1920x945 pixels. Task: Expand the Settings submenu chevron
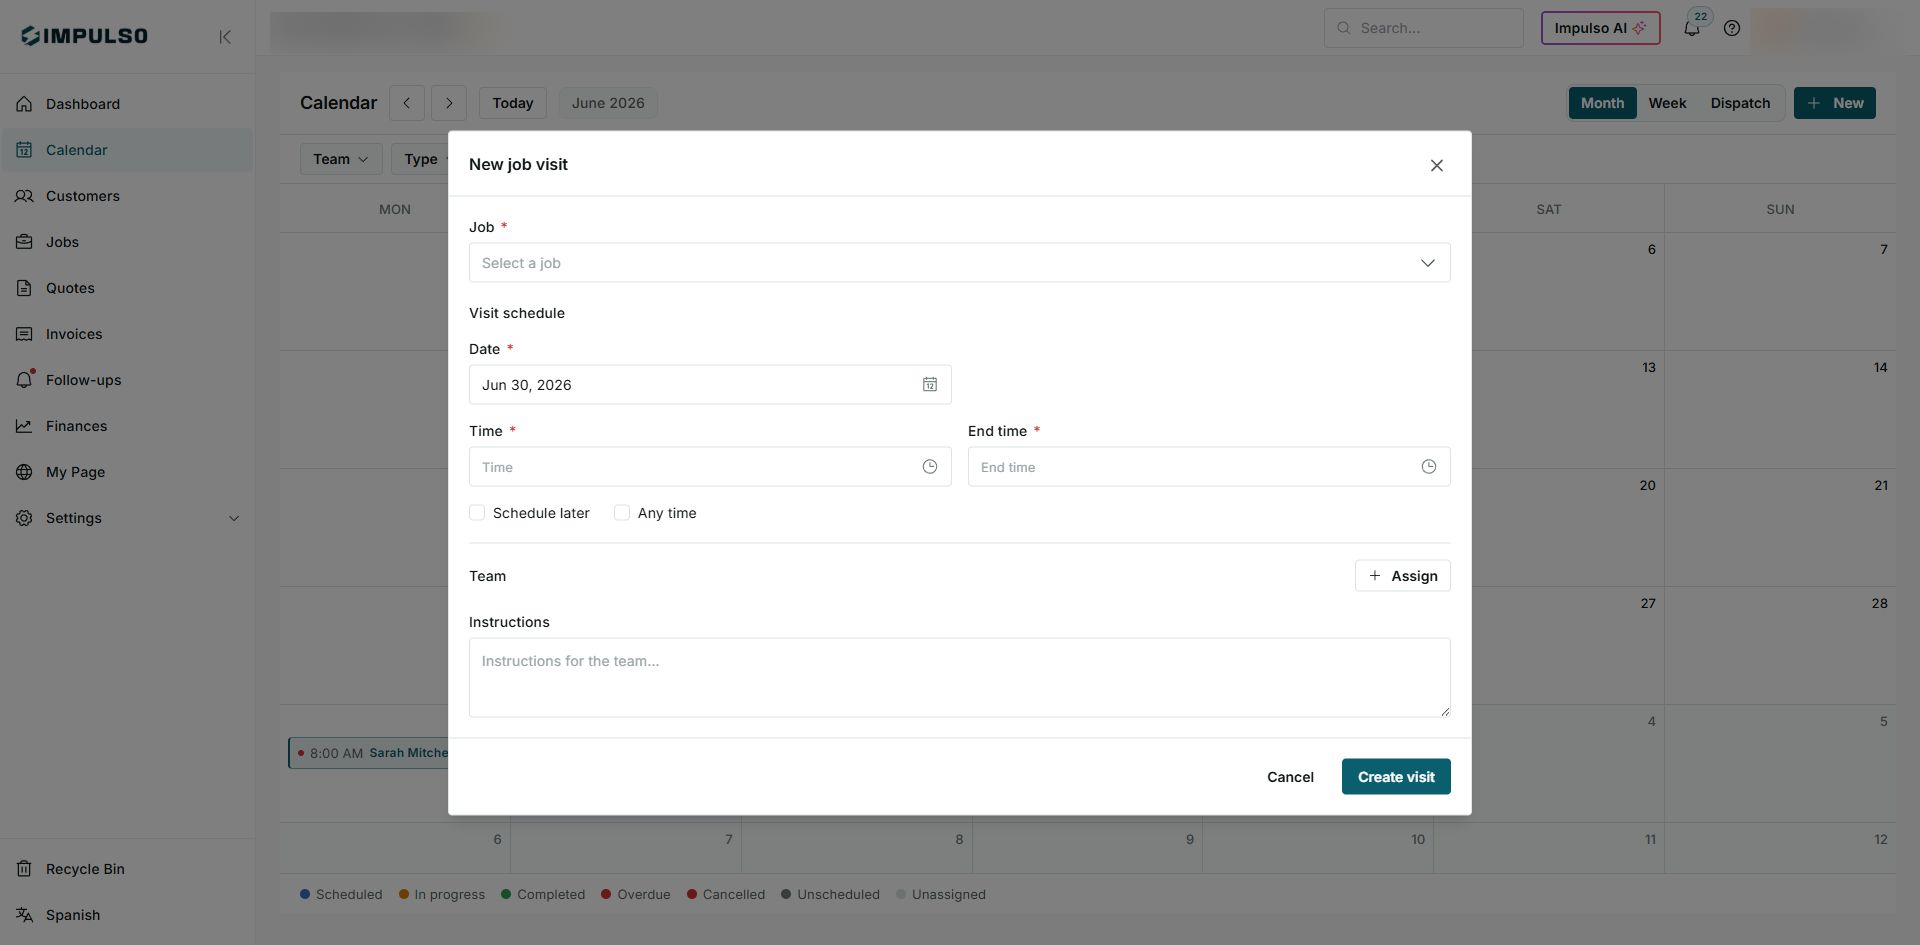point(234,518)
